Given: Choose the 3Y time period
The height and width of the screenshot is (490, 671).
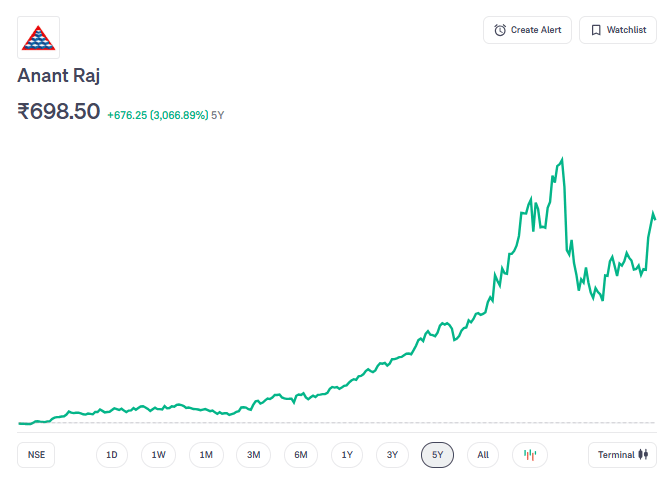Looking at the screenshot, I should pos(393,455).
